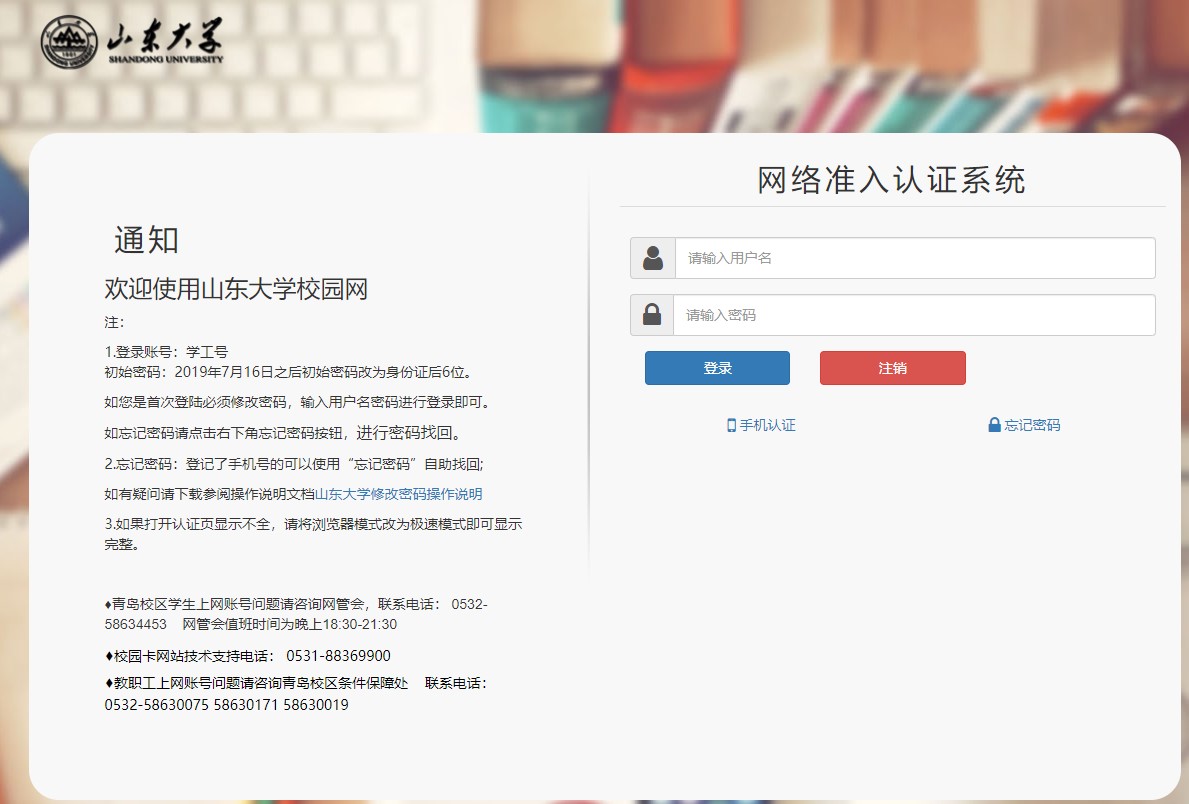The image size is (1189, 804).
Task: Click the Shandong University circular emblem
Action: click(69, 43)
